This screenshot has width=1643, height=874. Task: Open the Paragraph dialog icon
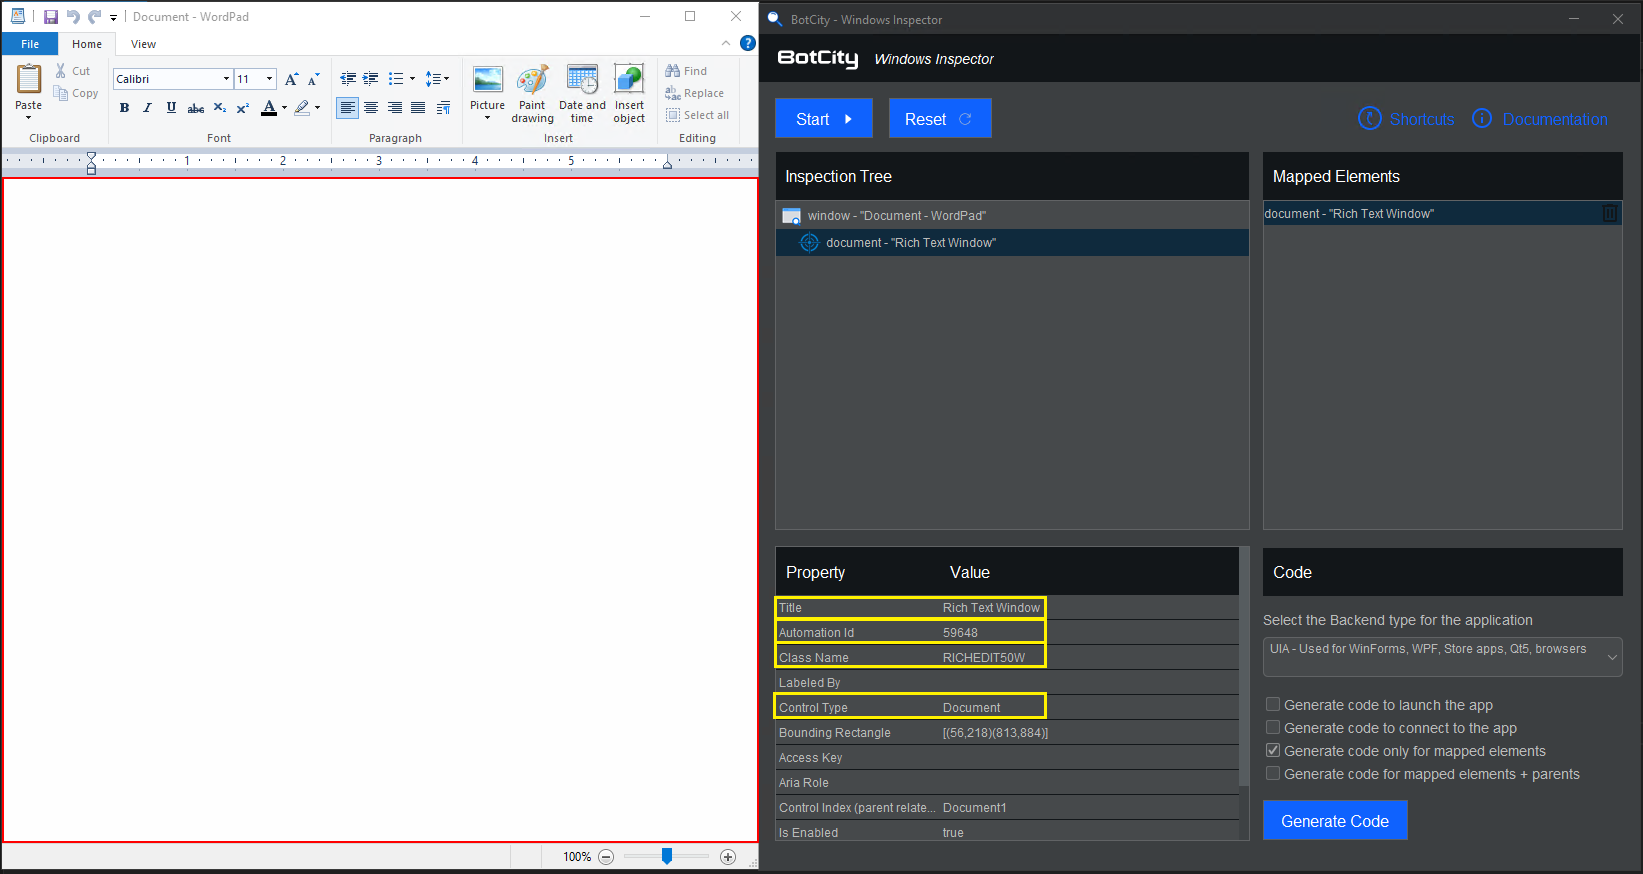443,108
